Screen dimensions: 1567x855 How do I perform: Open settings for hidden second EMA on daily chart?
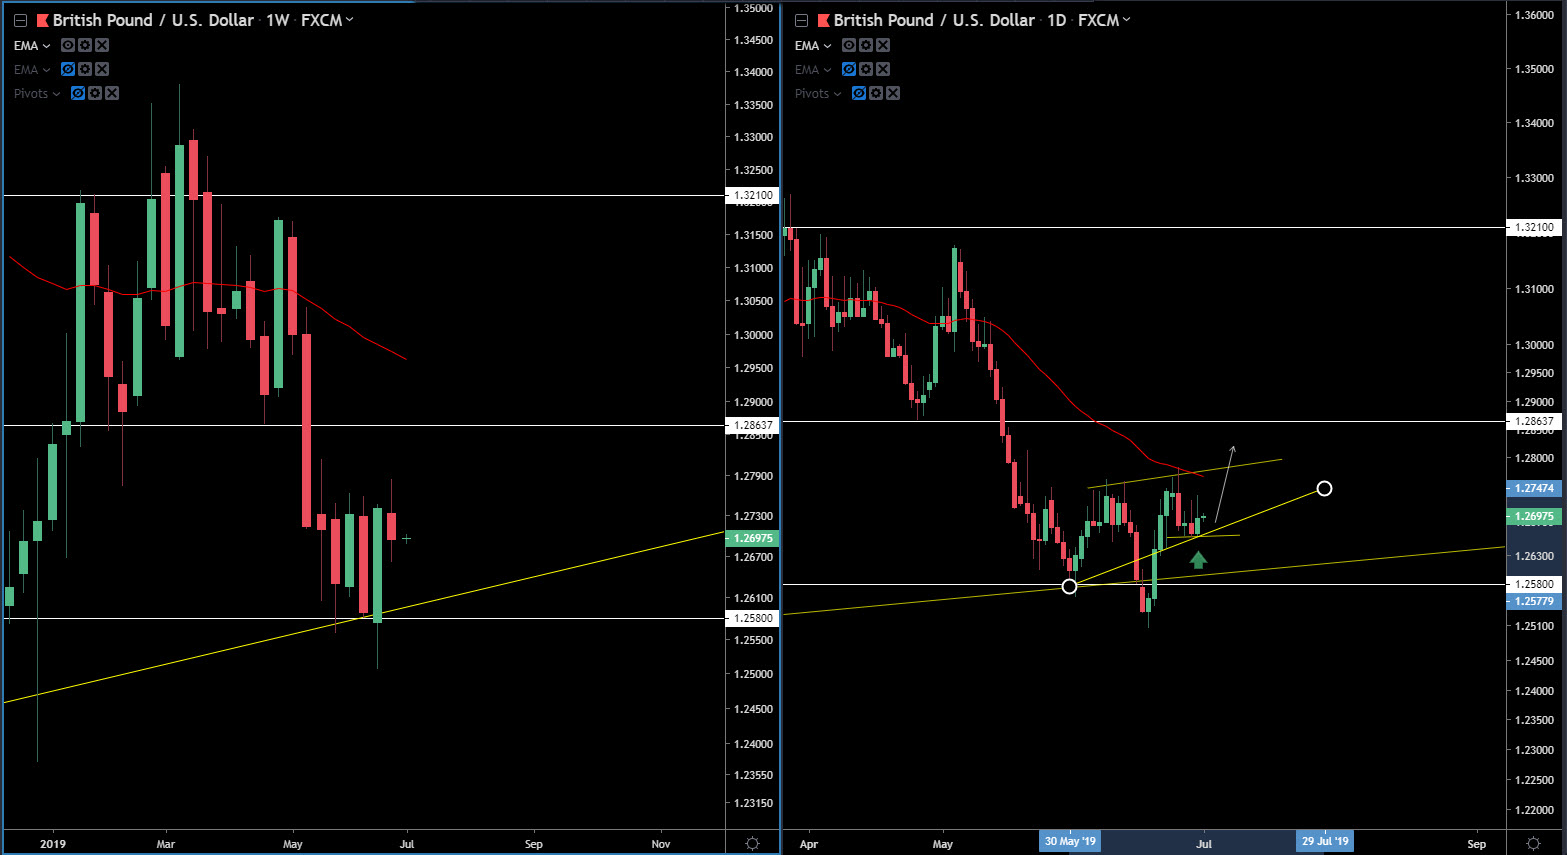[x=866, y=70]
